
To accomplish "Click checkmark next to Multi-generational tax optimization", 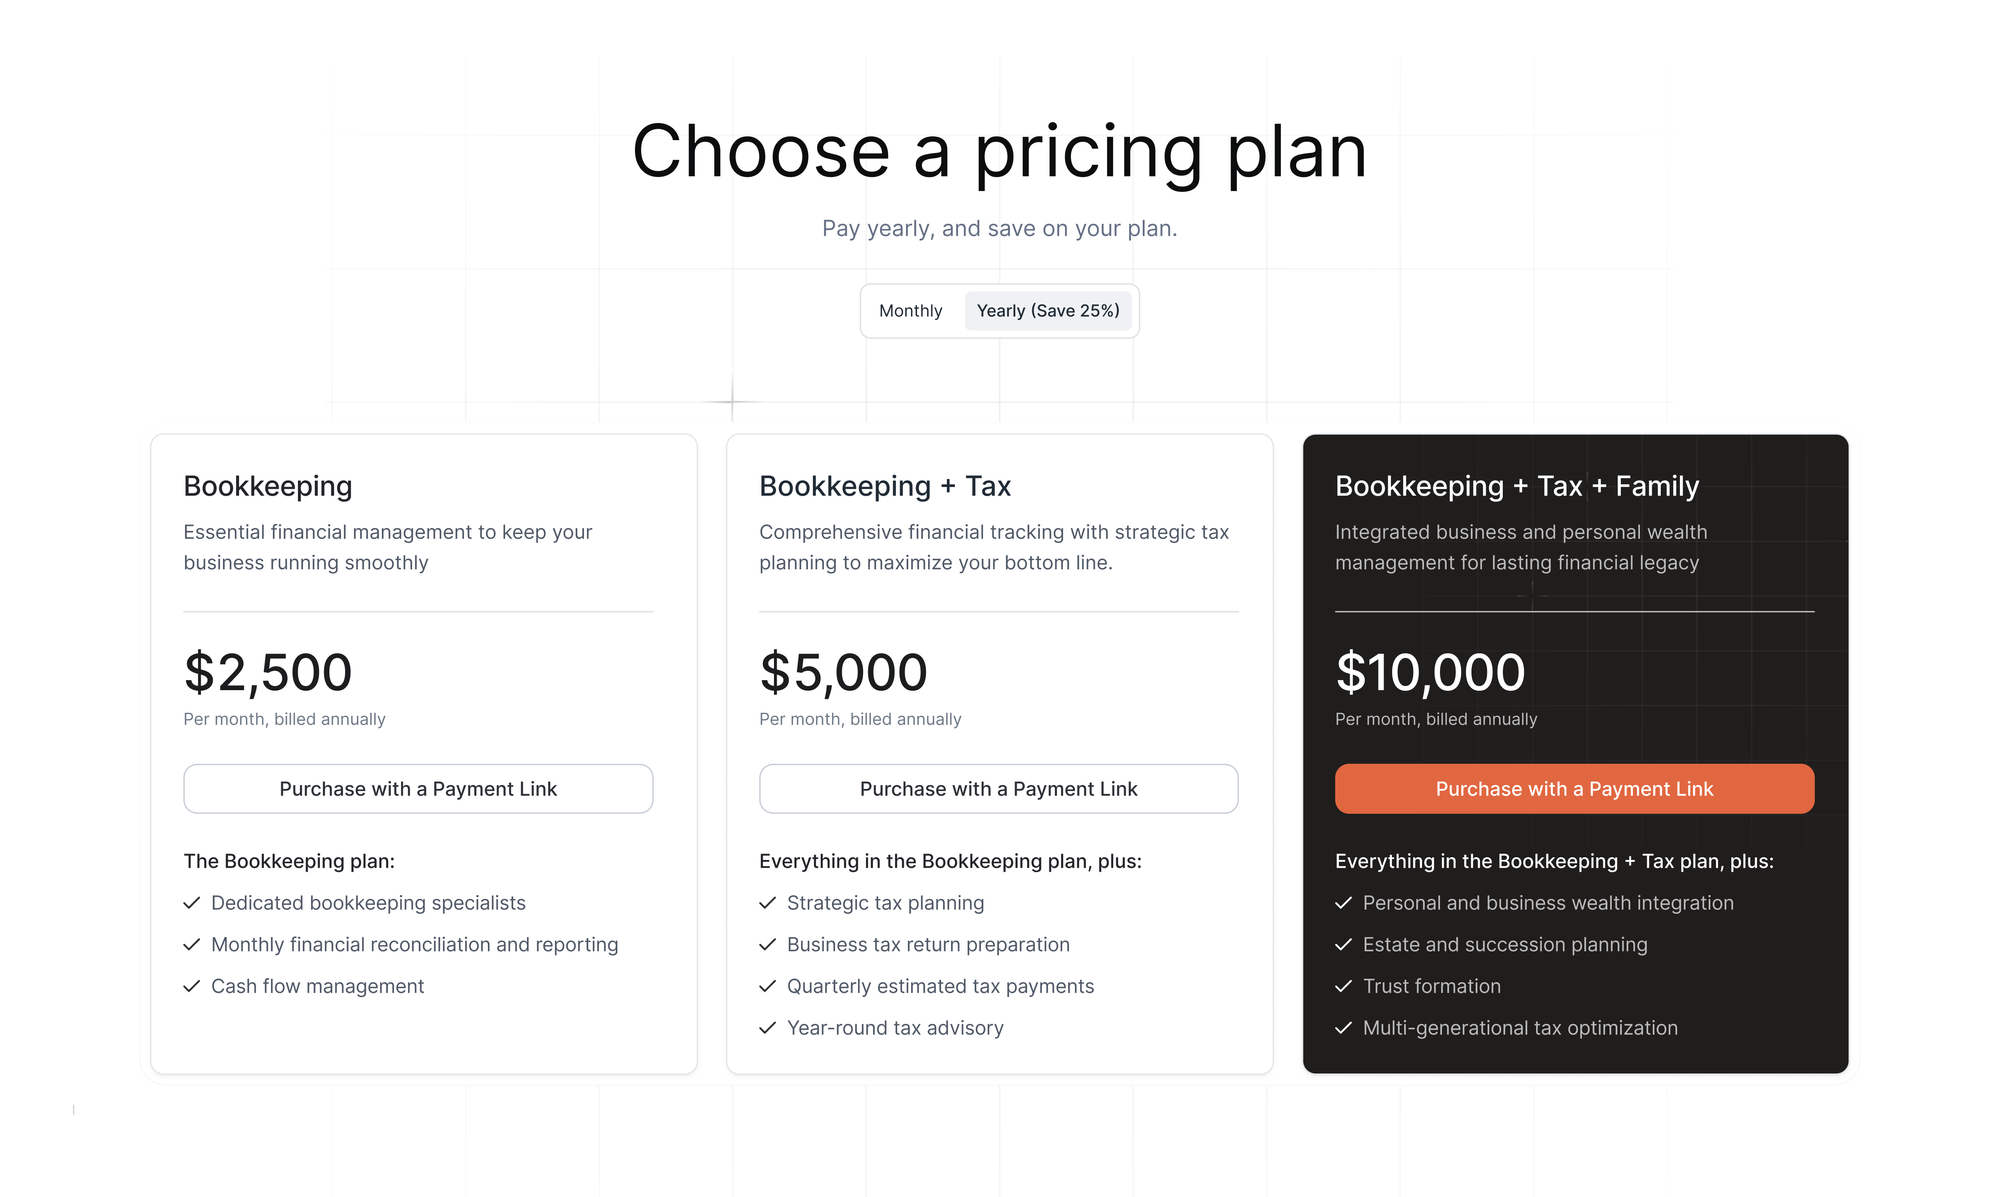I will 1344,1028.
